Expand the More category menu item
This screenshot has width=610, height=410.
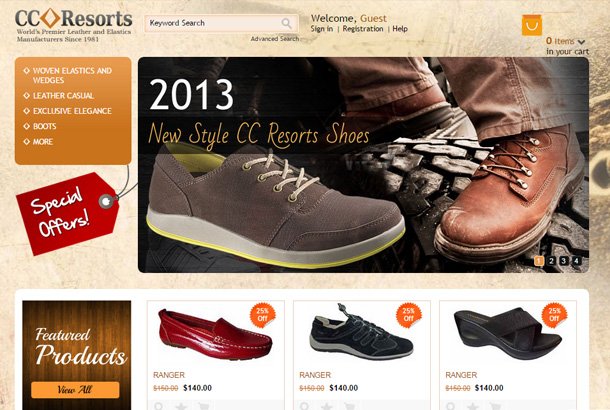pyautogui.click(x=43, y=142)
